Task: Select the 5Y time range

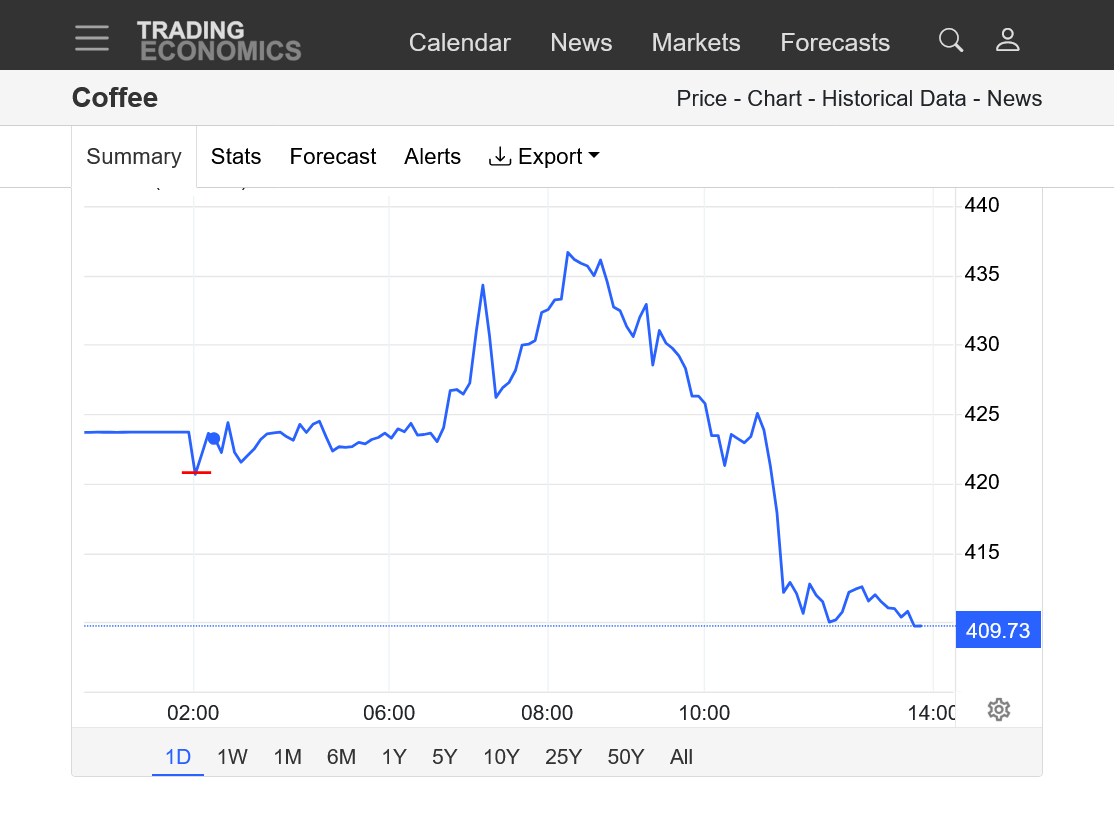Action: pyautogui.click(x=444, y=757)
